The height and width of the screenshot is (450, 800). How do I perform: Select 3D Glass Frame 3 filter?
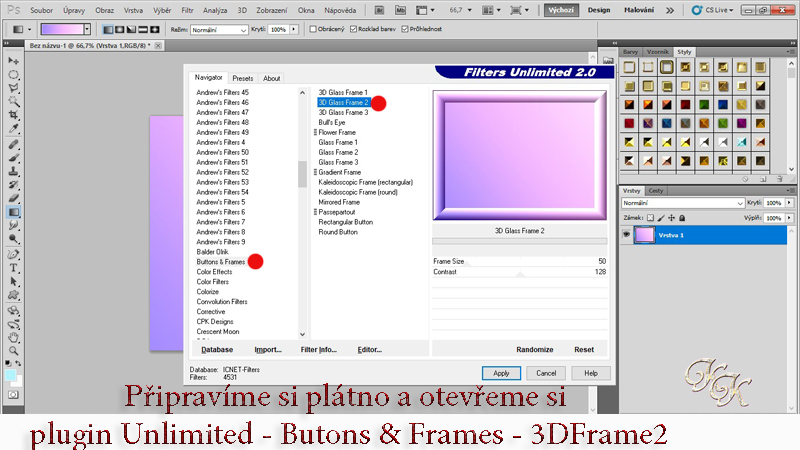pyautogui.click(x=343, y=112)
